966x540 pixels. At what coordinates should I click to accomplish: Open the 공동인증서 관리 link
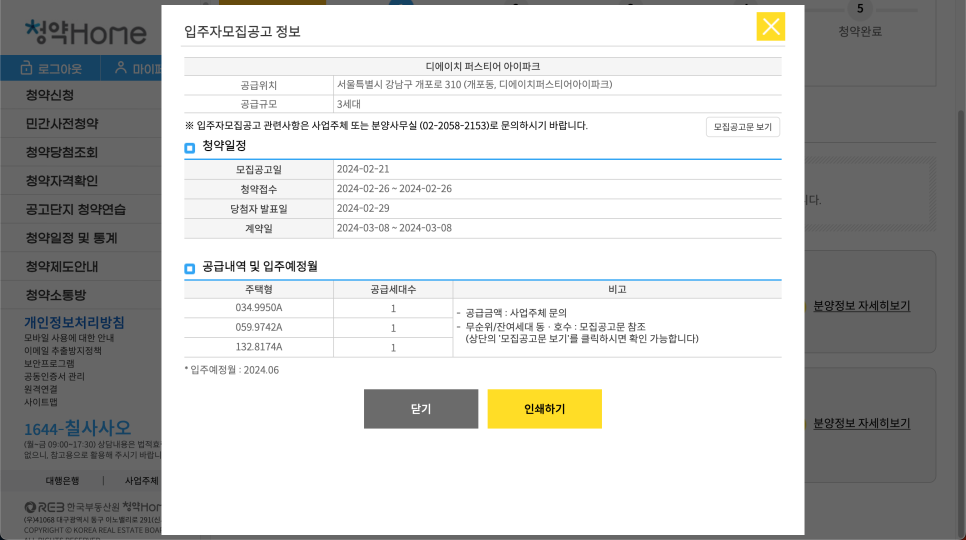pyautogui.click(x=54, y=377)
